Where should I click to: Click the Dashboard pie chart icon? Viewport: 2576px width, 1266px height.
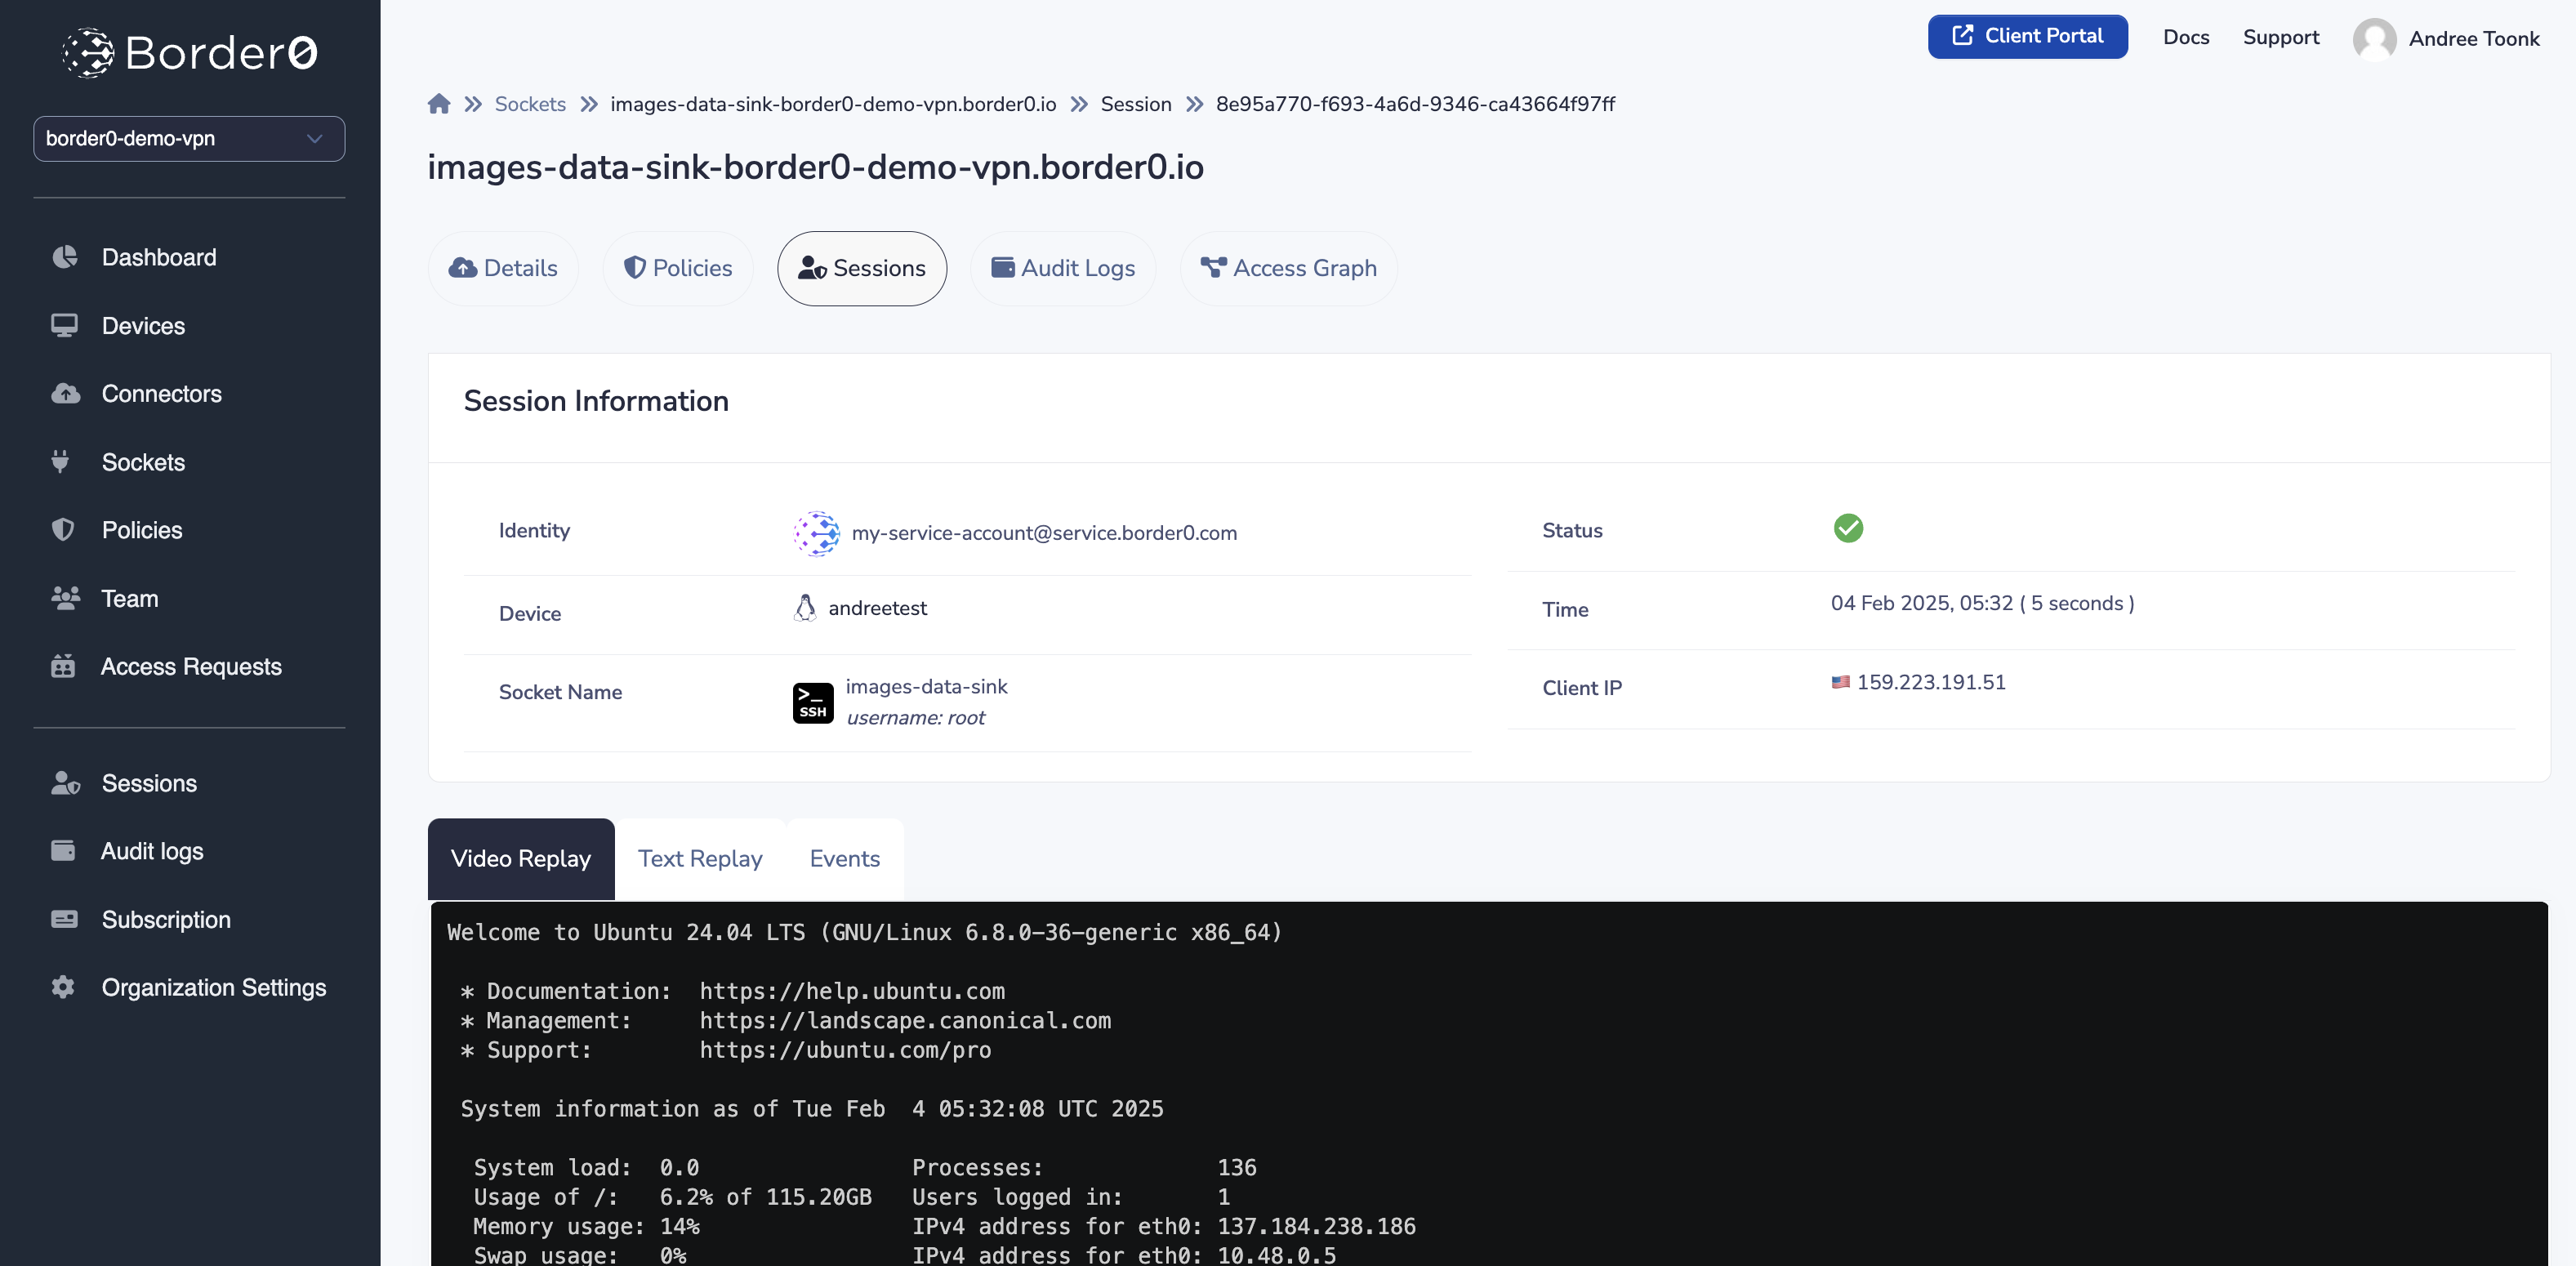[65, 257]
